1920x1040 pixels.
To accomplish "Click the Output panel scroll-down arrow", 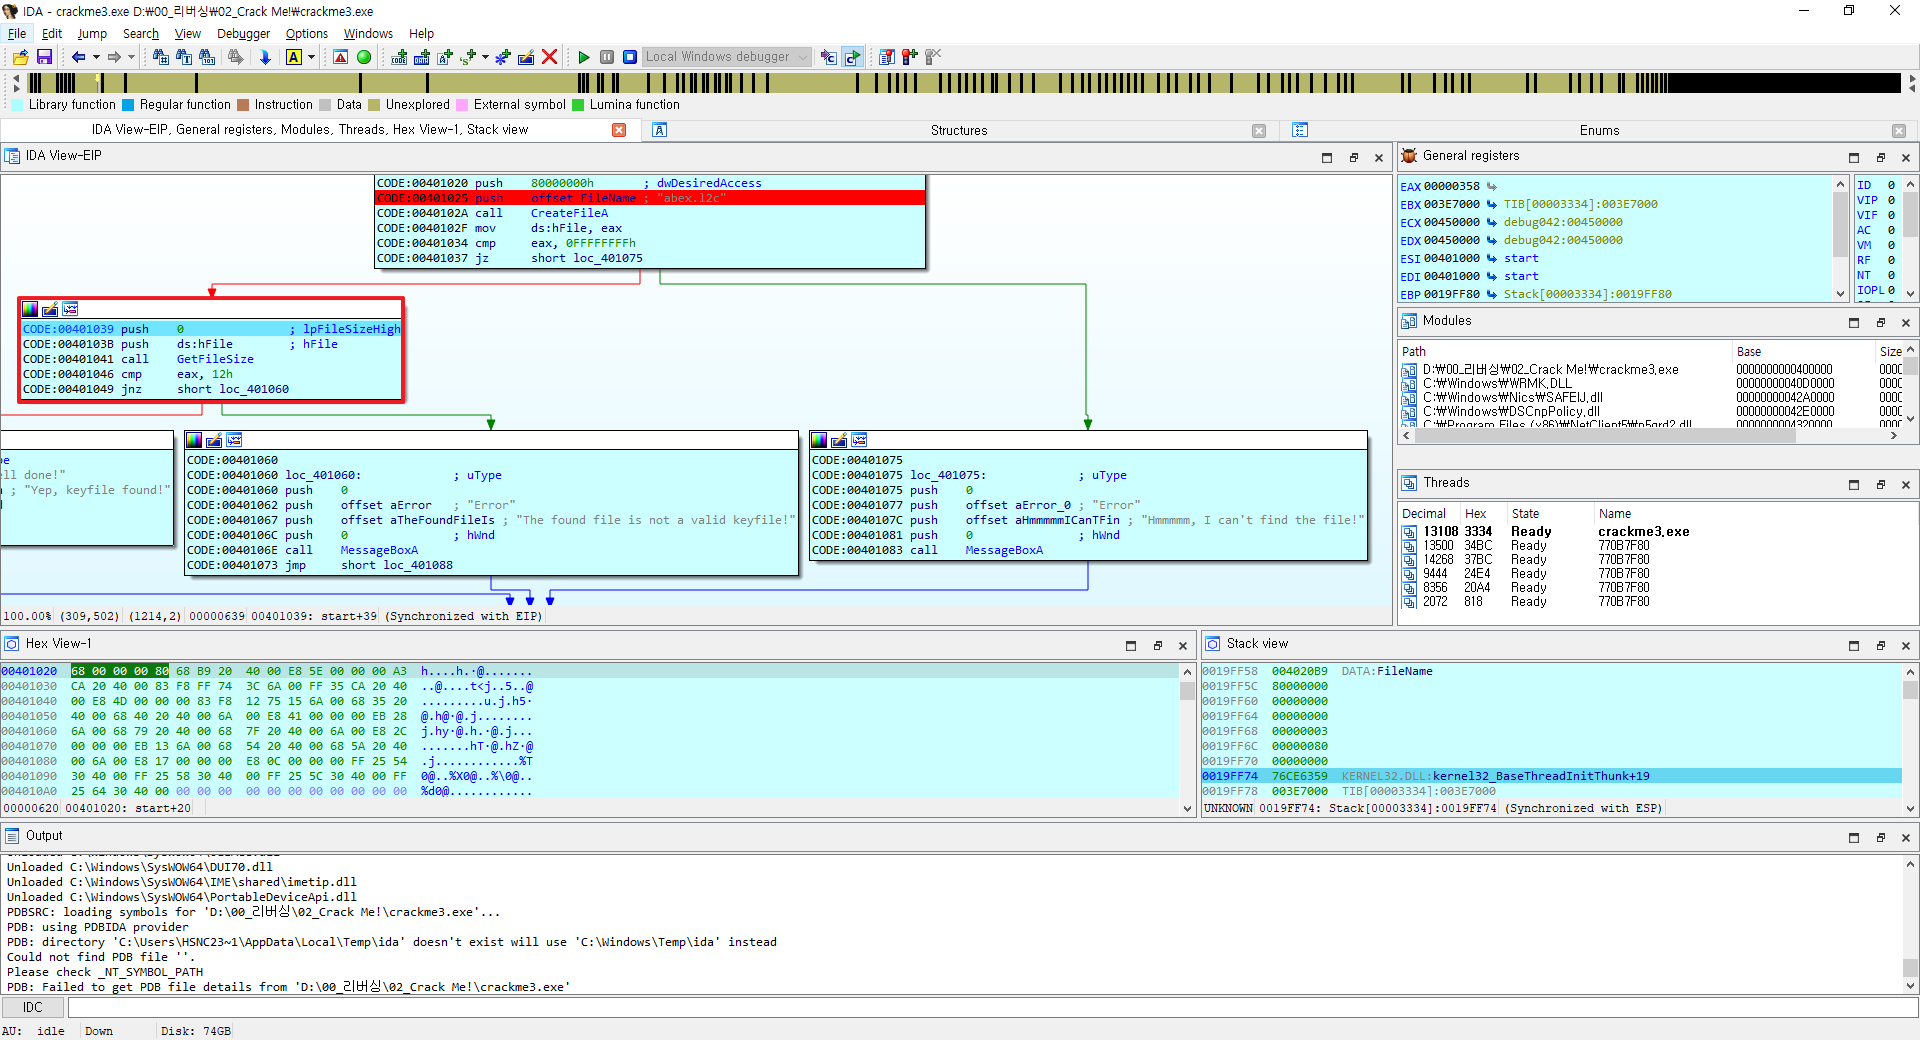I will (x=1910, y=985).
